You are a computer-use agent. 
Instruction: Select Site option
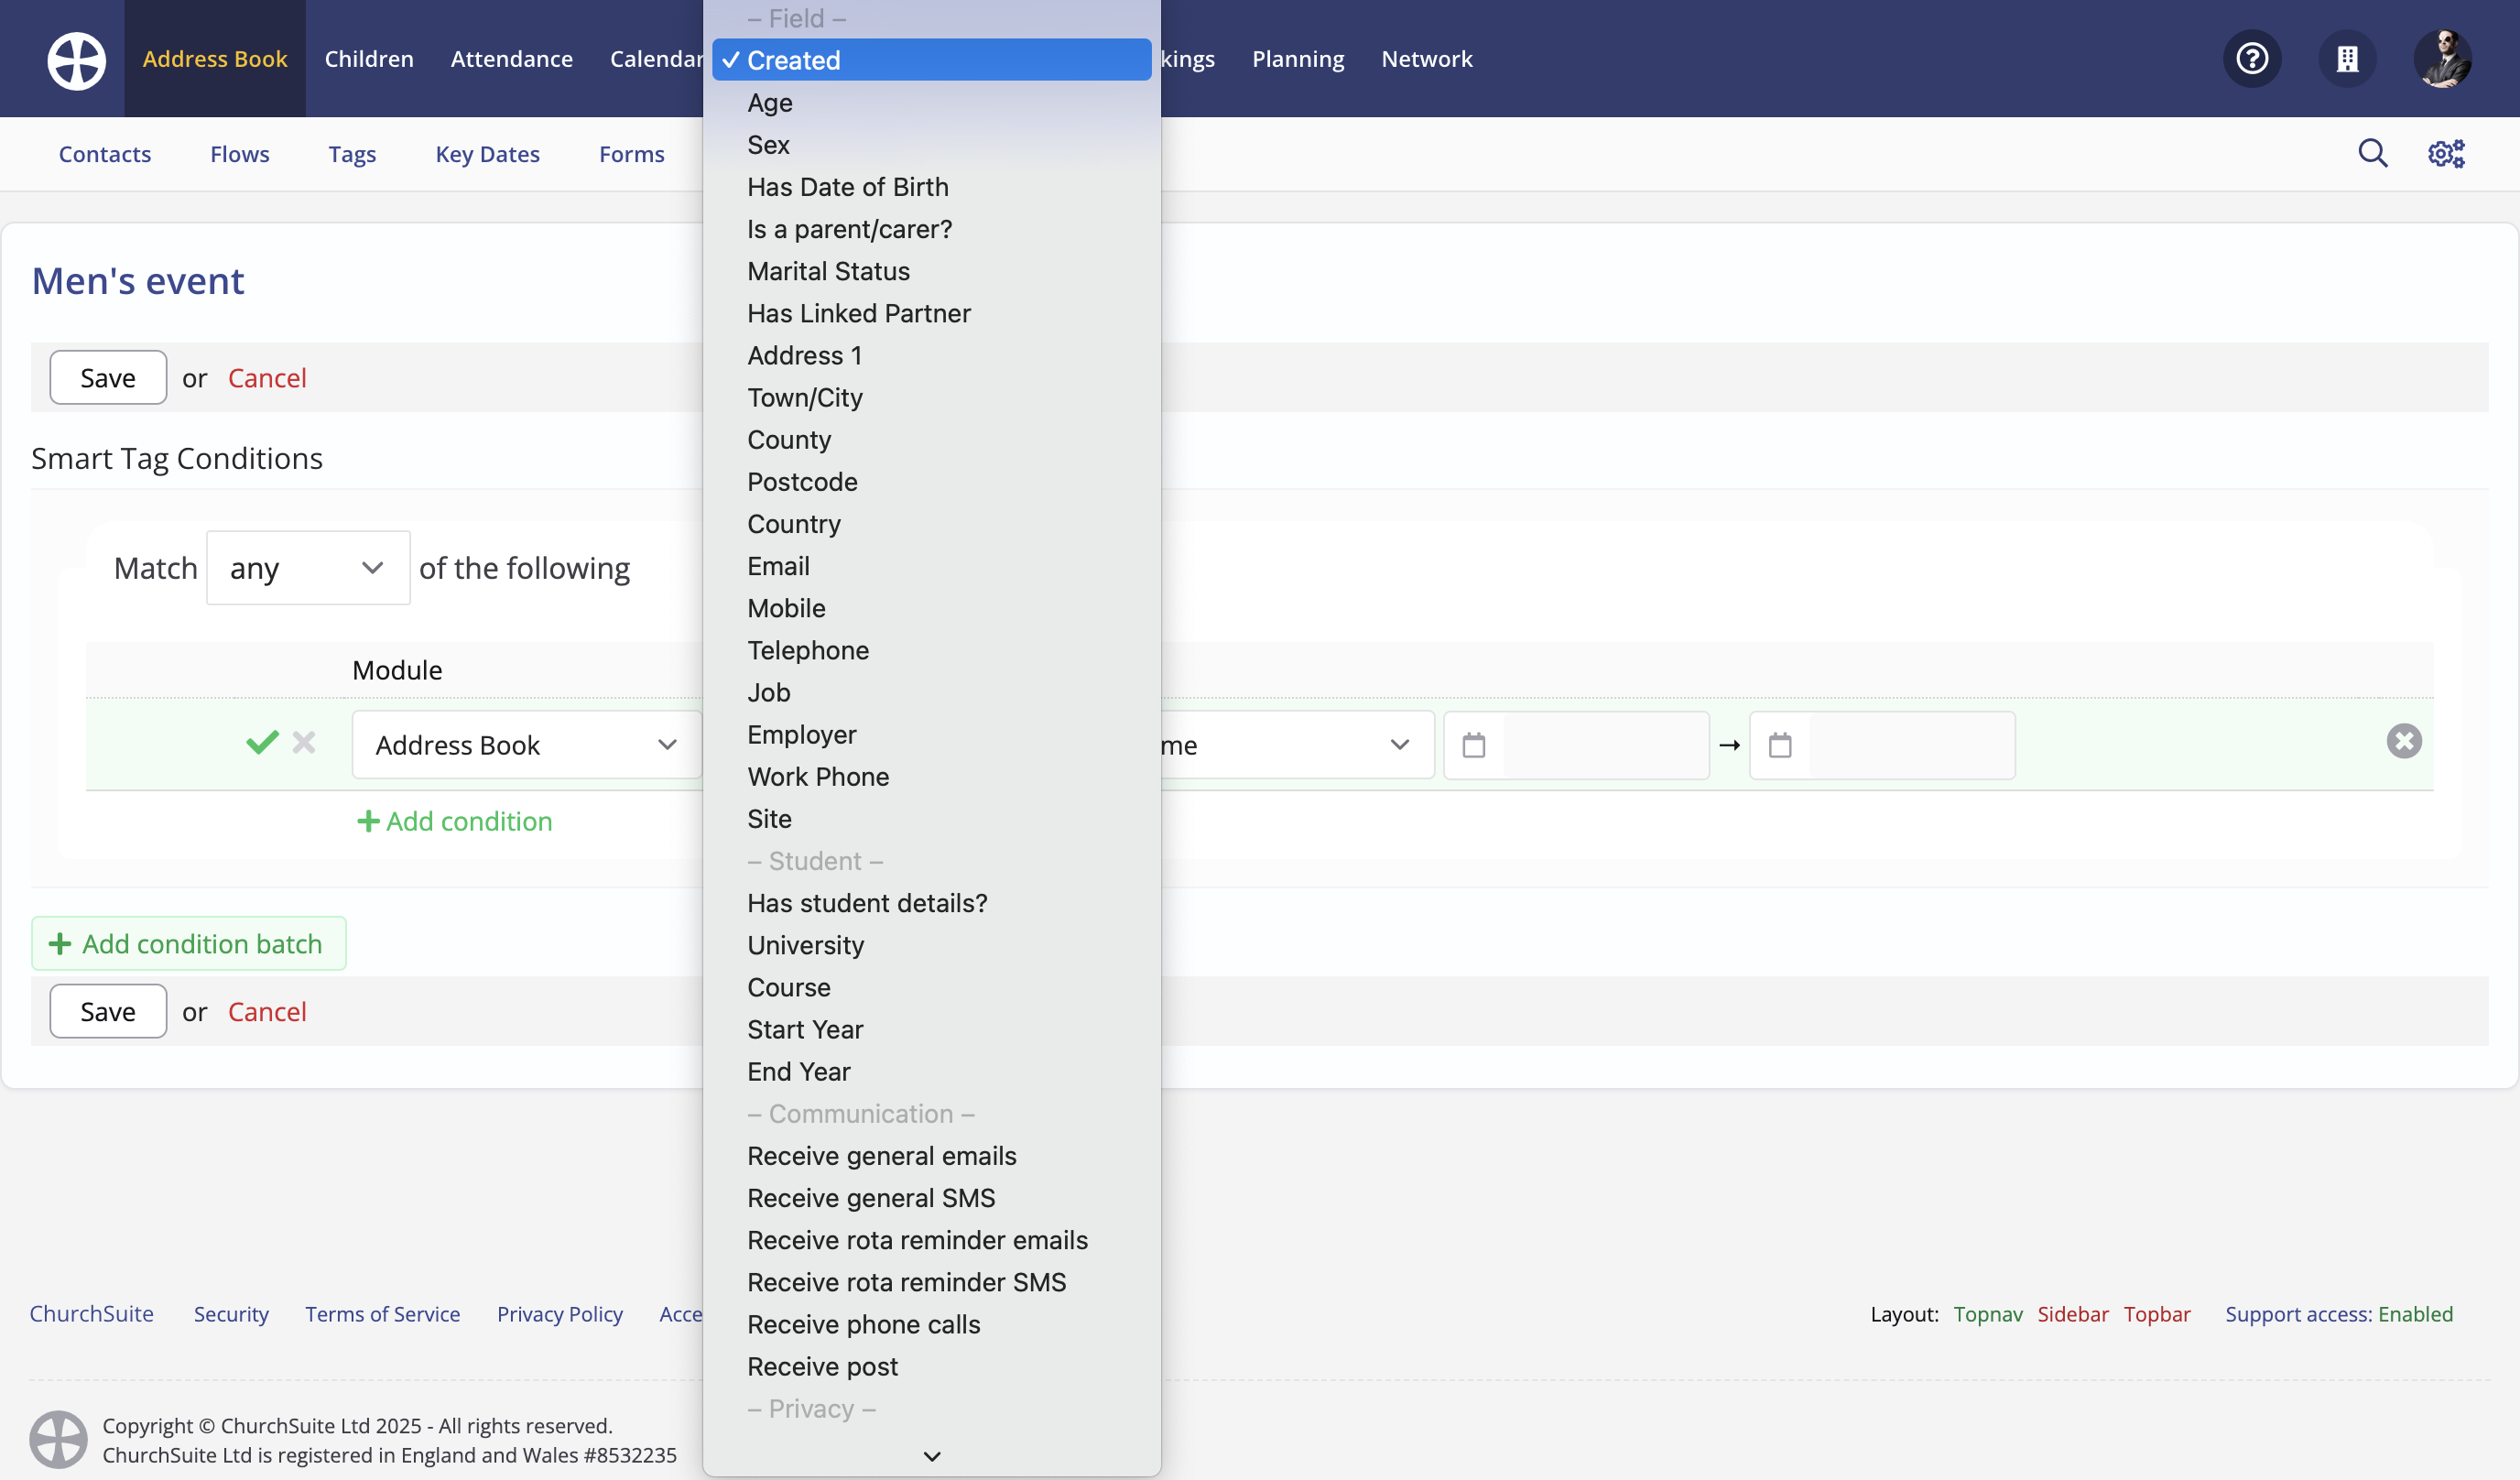tap(932, 819)
